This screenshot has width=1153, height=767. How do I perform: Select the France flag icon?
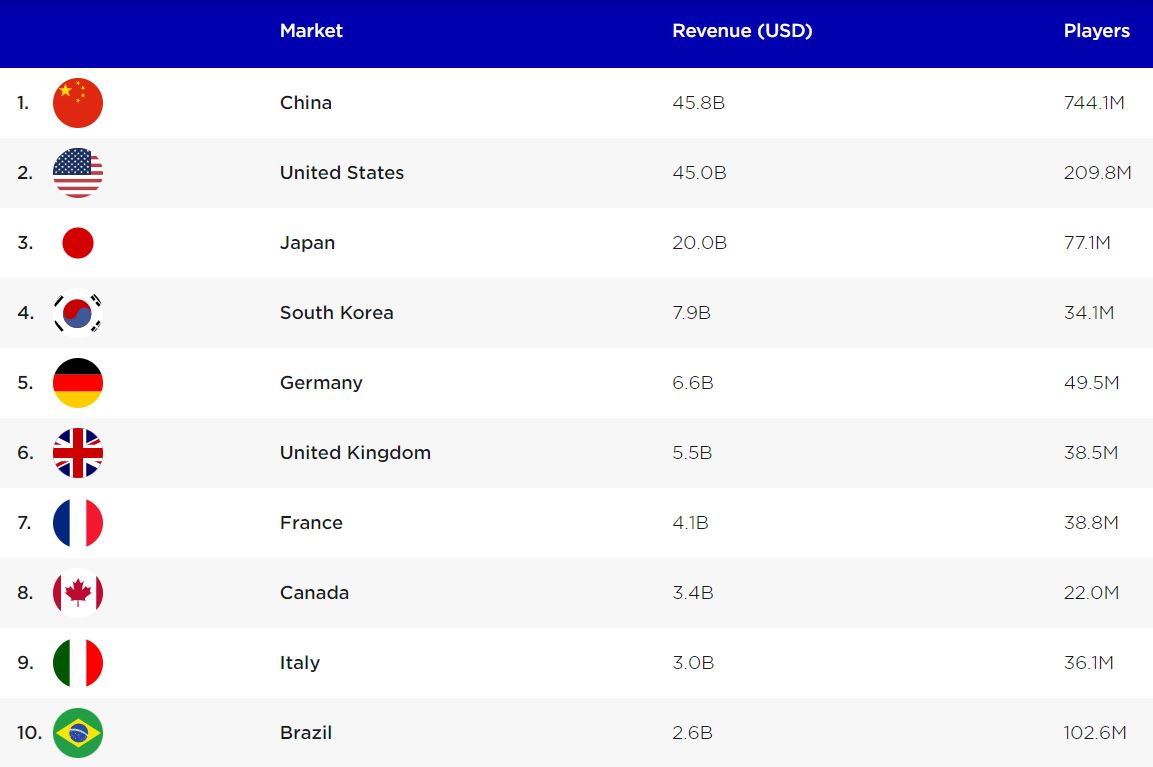pos(78,523)
